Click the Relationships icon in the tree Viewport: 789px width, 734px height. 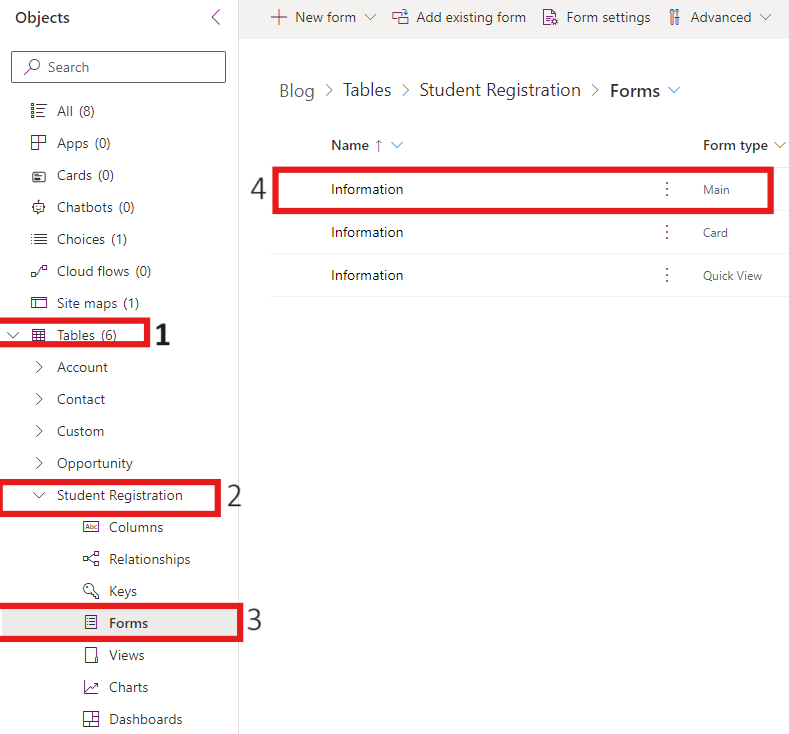pyautogui.click(x=91, y=559)
